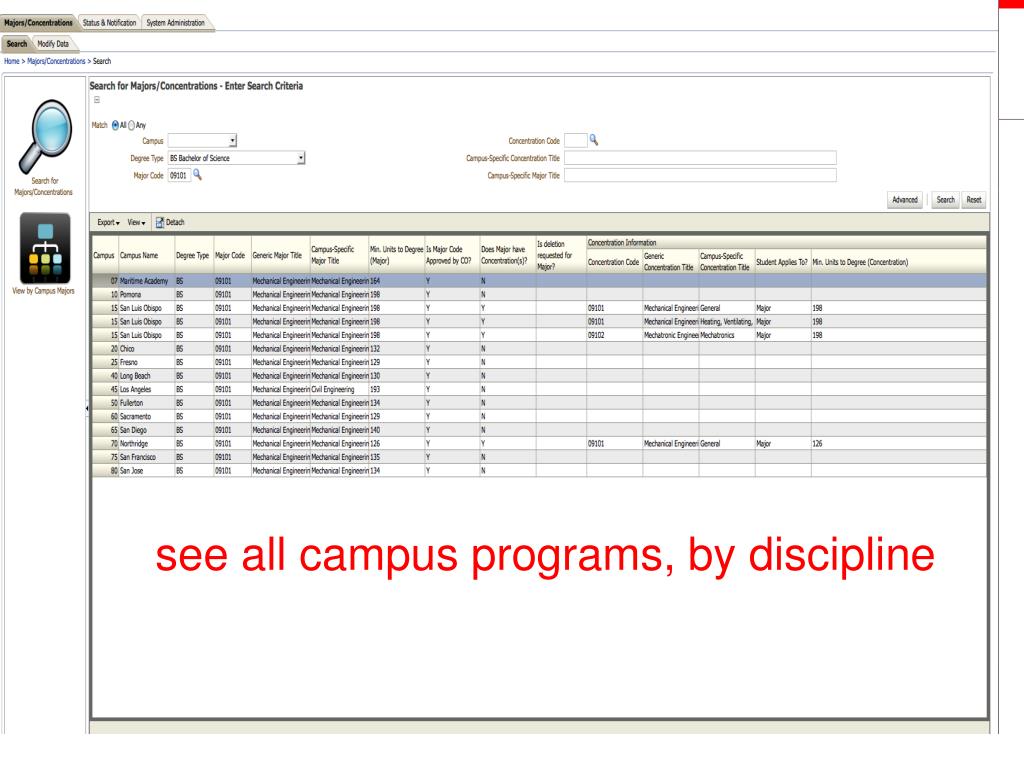Switch to System Administration tab
This screenshot has width=1024, height=768.
coord(175,23)
